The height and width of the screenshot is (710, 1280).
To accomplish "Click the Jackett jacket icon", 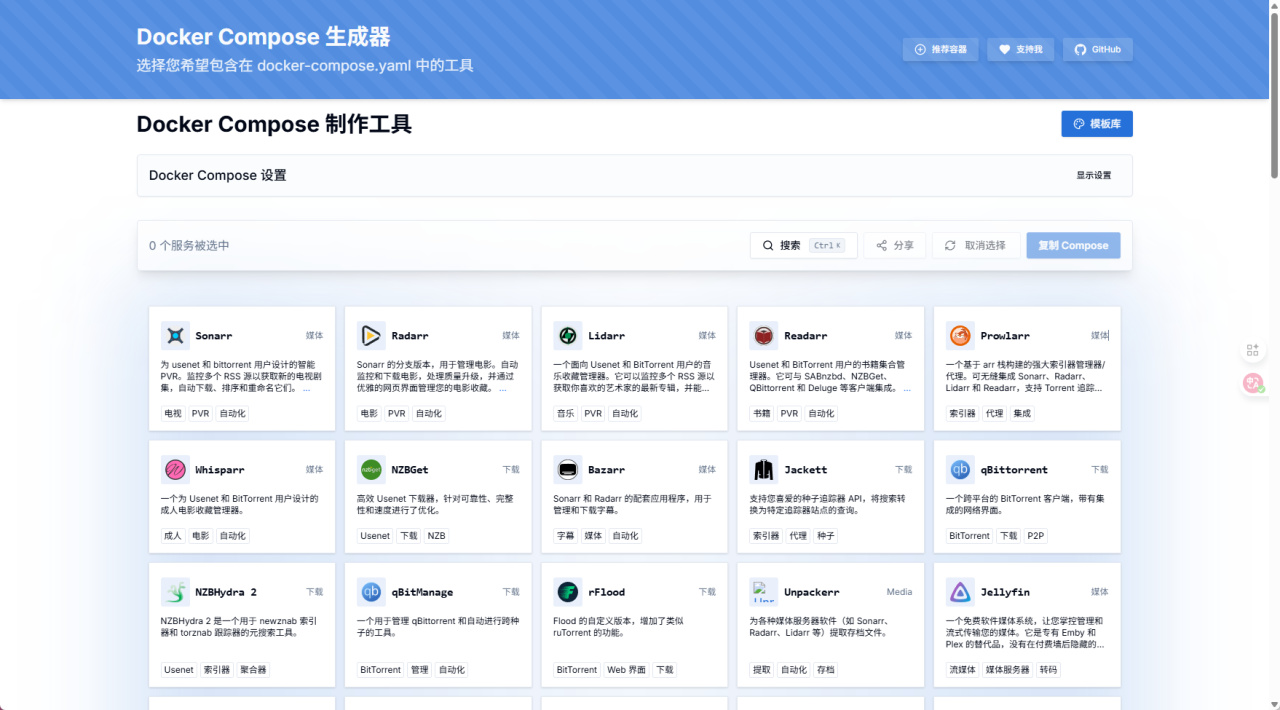I will point(764,469).
